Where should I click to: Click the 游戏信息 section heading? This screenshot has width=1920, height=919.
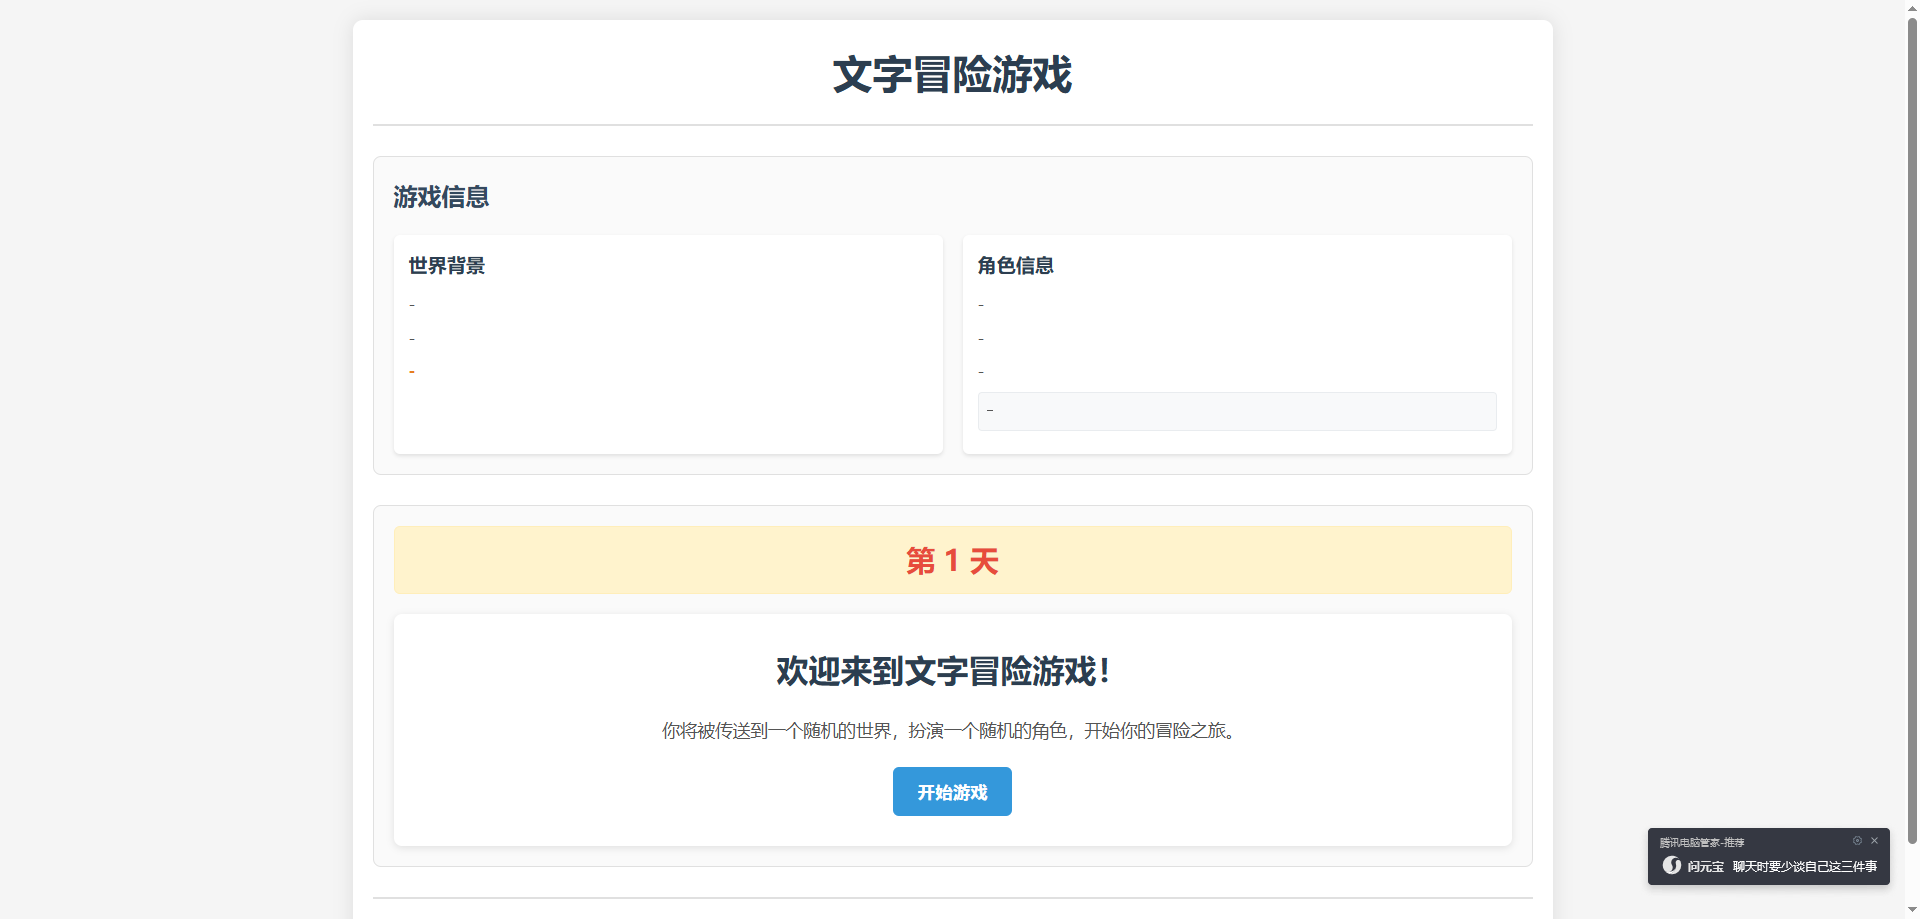click(441, 197)
